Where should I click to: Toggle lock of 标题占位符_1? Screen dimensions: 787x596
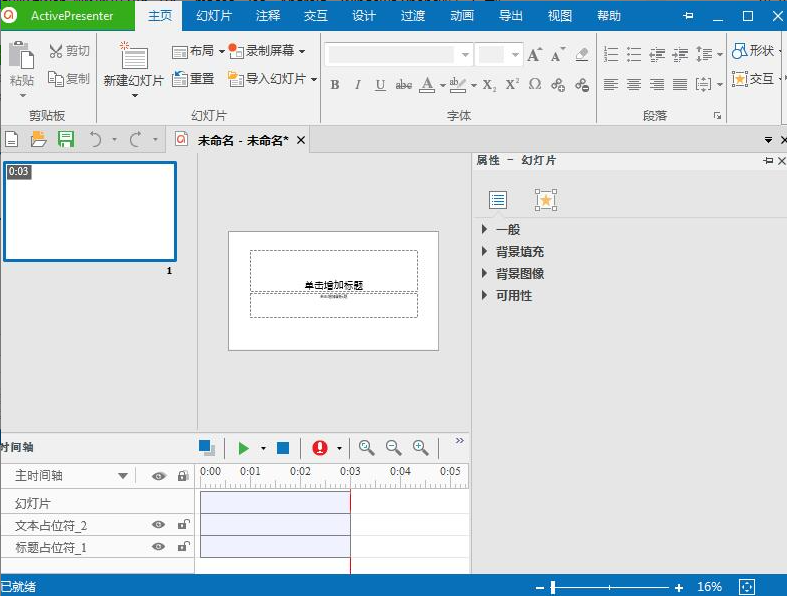[183, 547]
